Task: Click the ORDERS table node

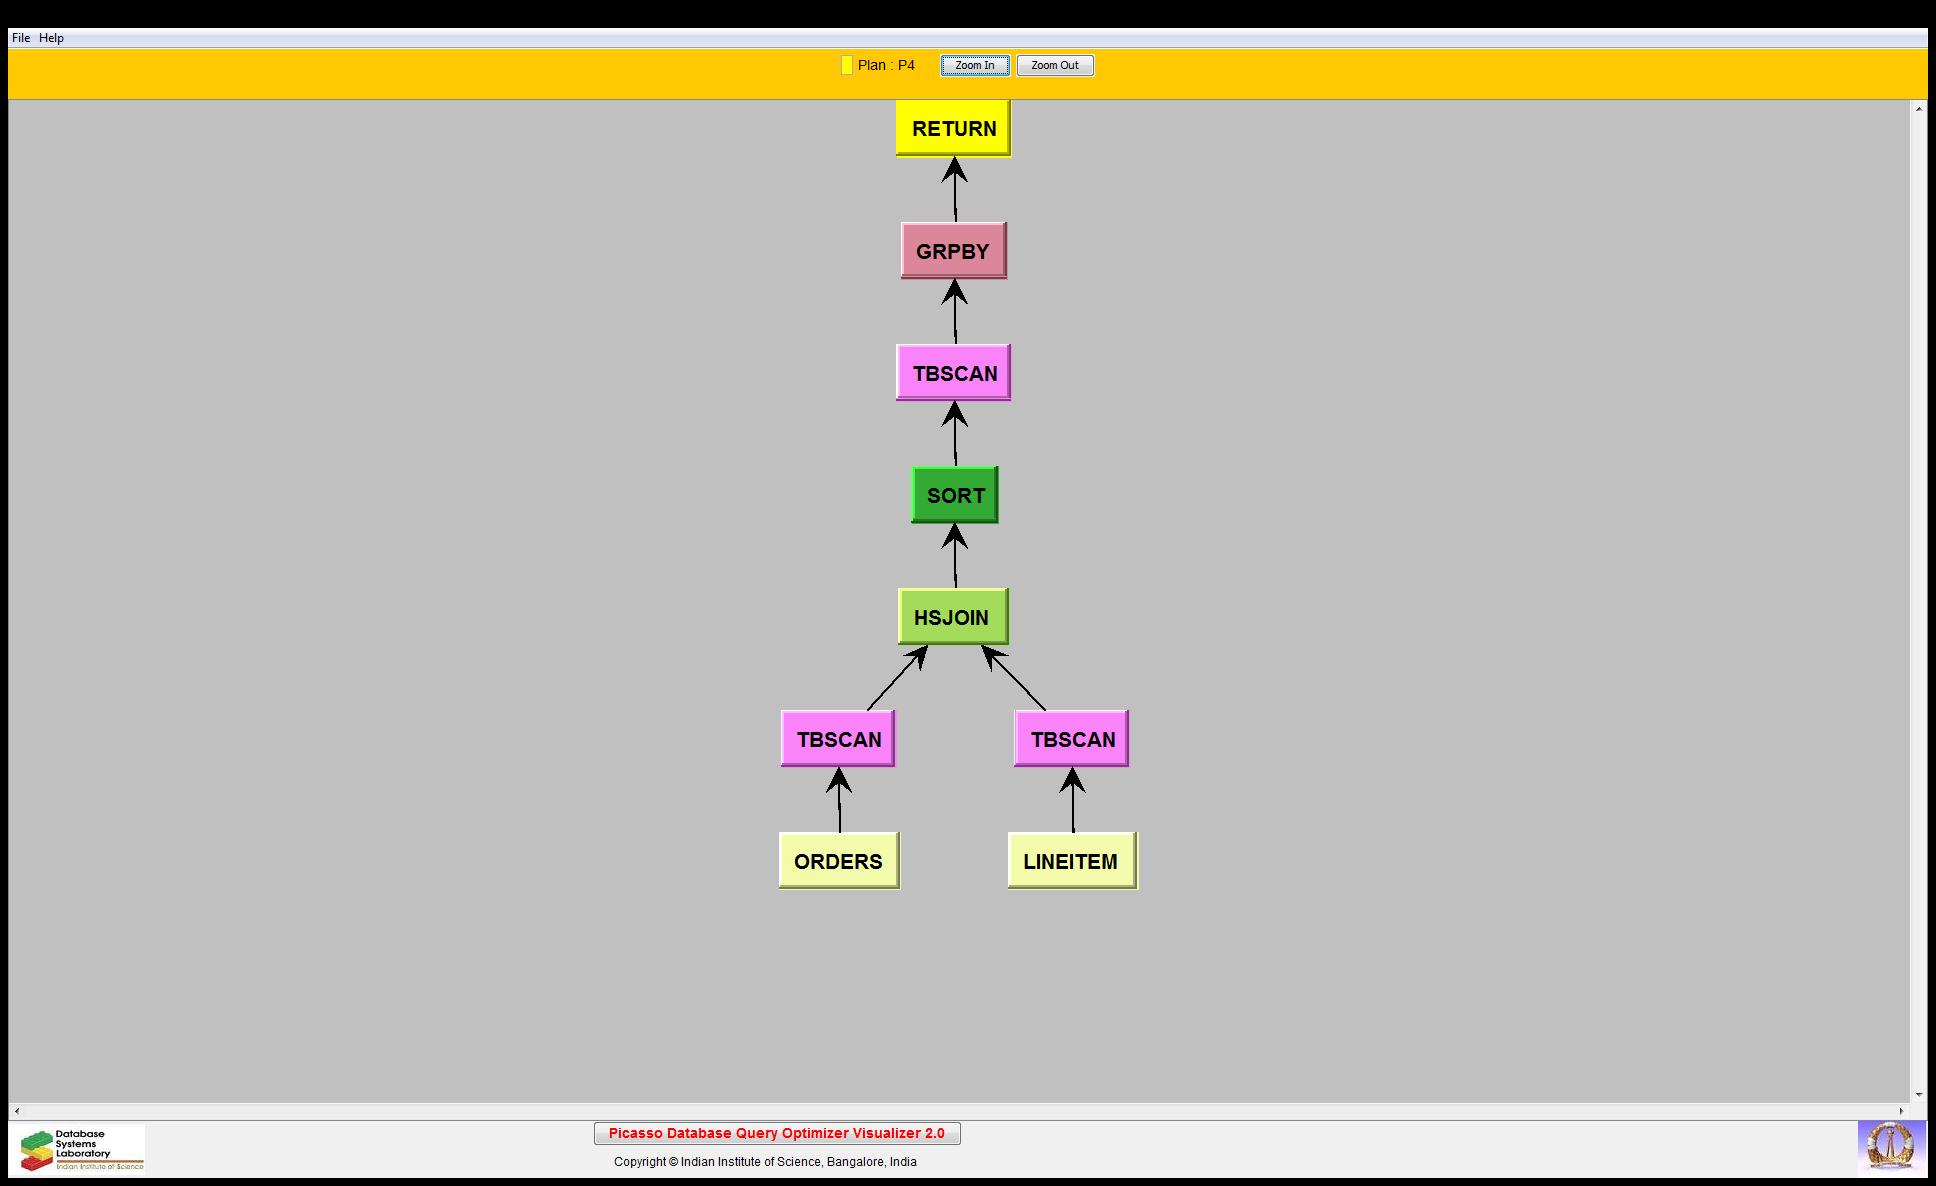Action: pos(839,861)
